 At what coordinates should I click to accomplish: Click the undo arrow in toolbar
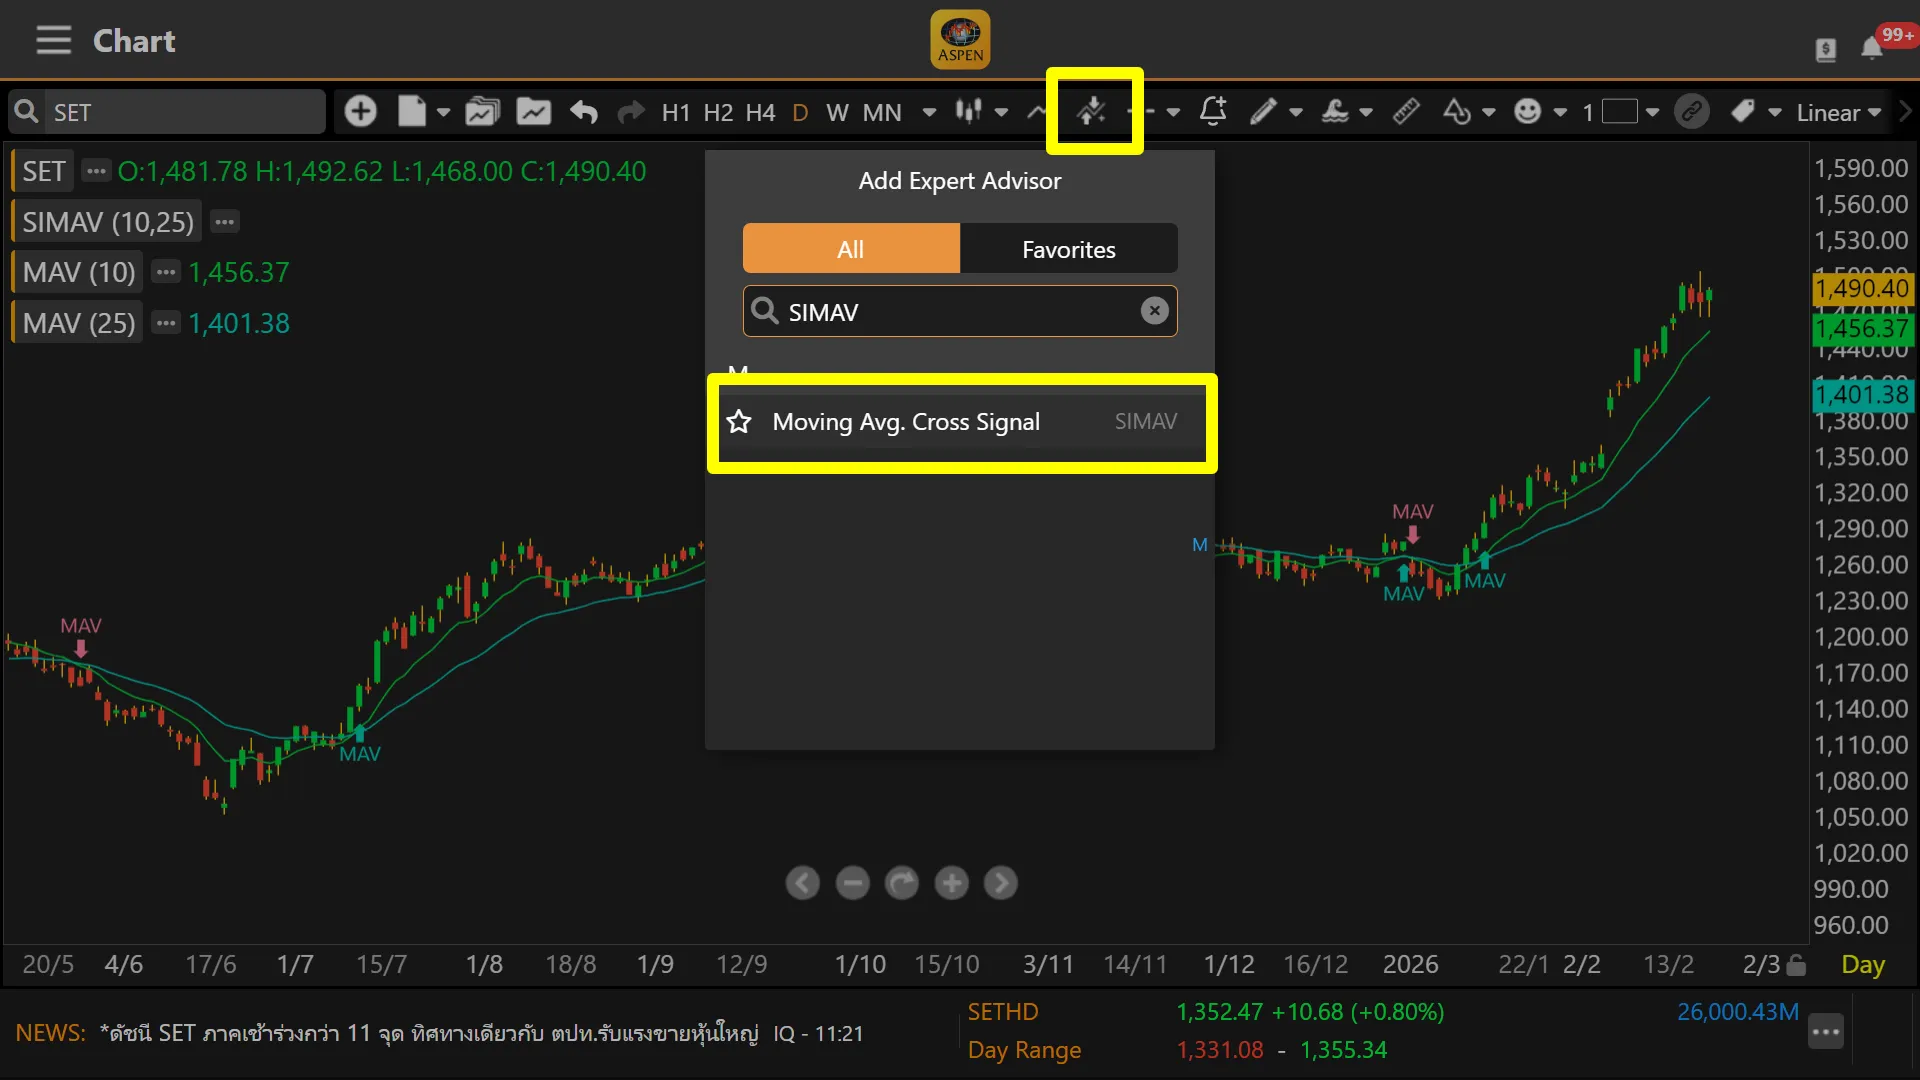pyautogui.click(x=584, y=112)
